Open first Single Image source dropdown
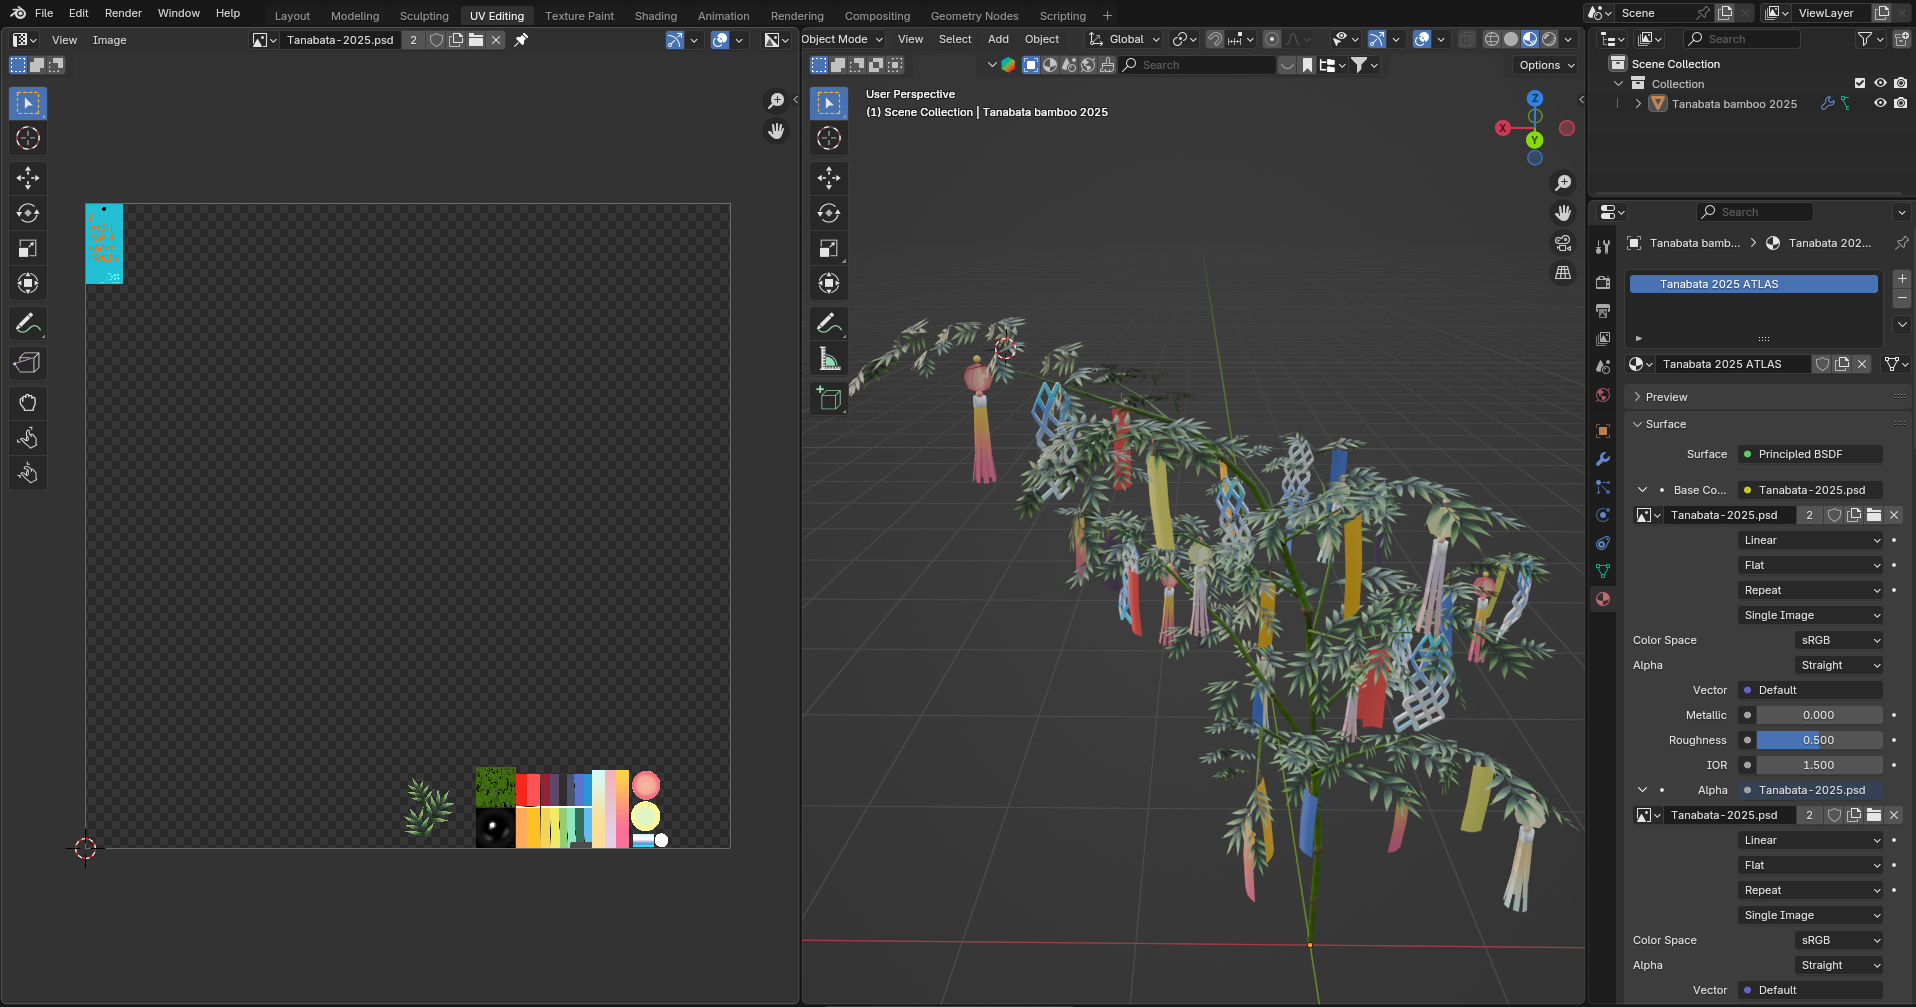 coord(1811,615)
